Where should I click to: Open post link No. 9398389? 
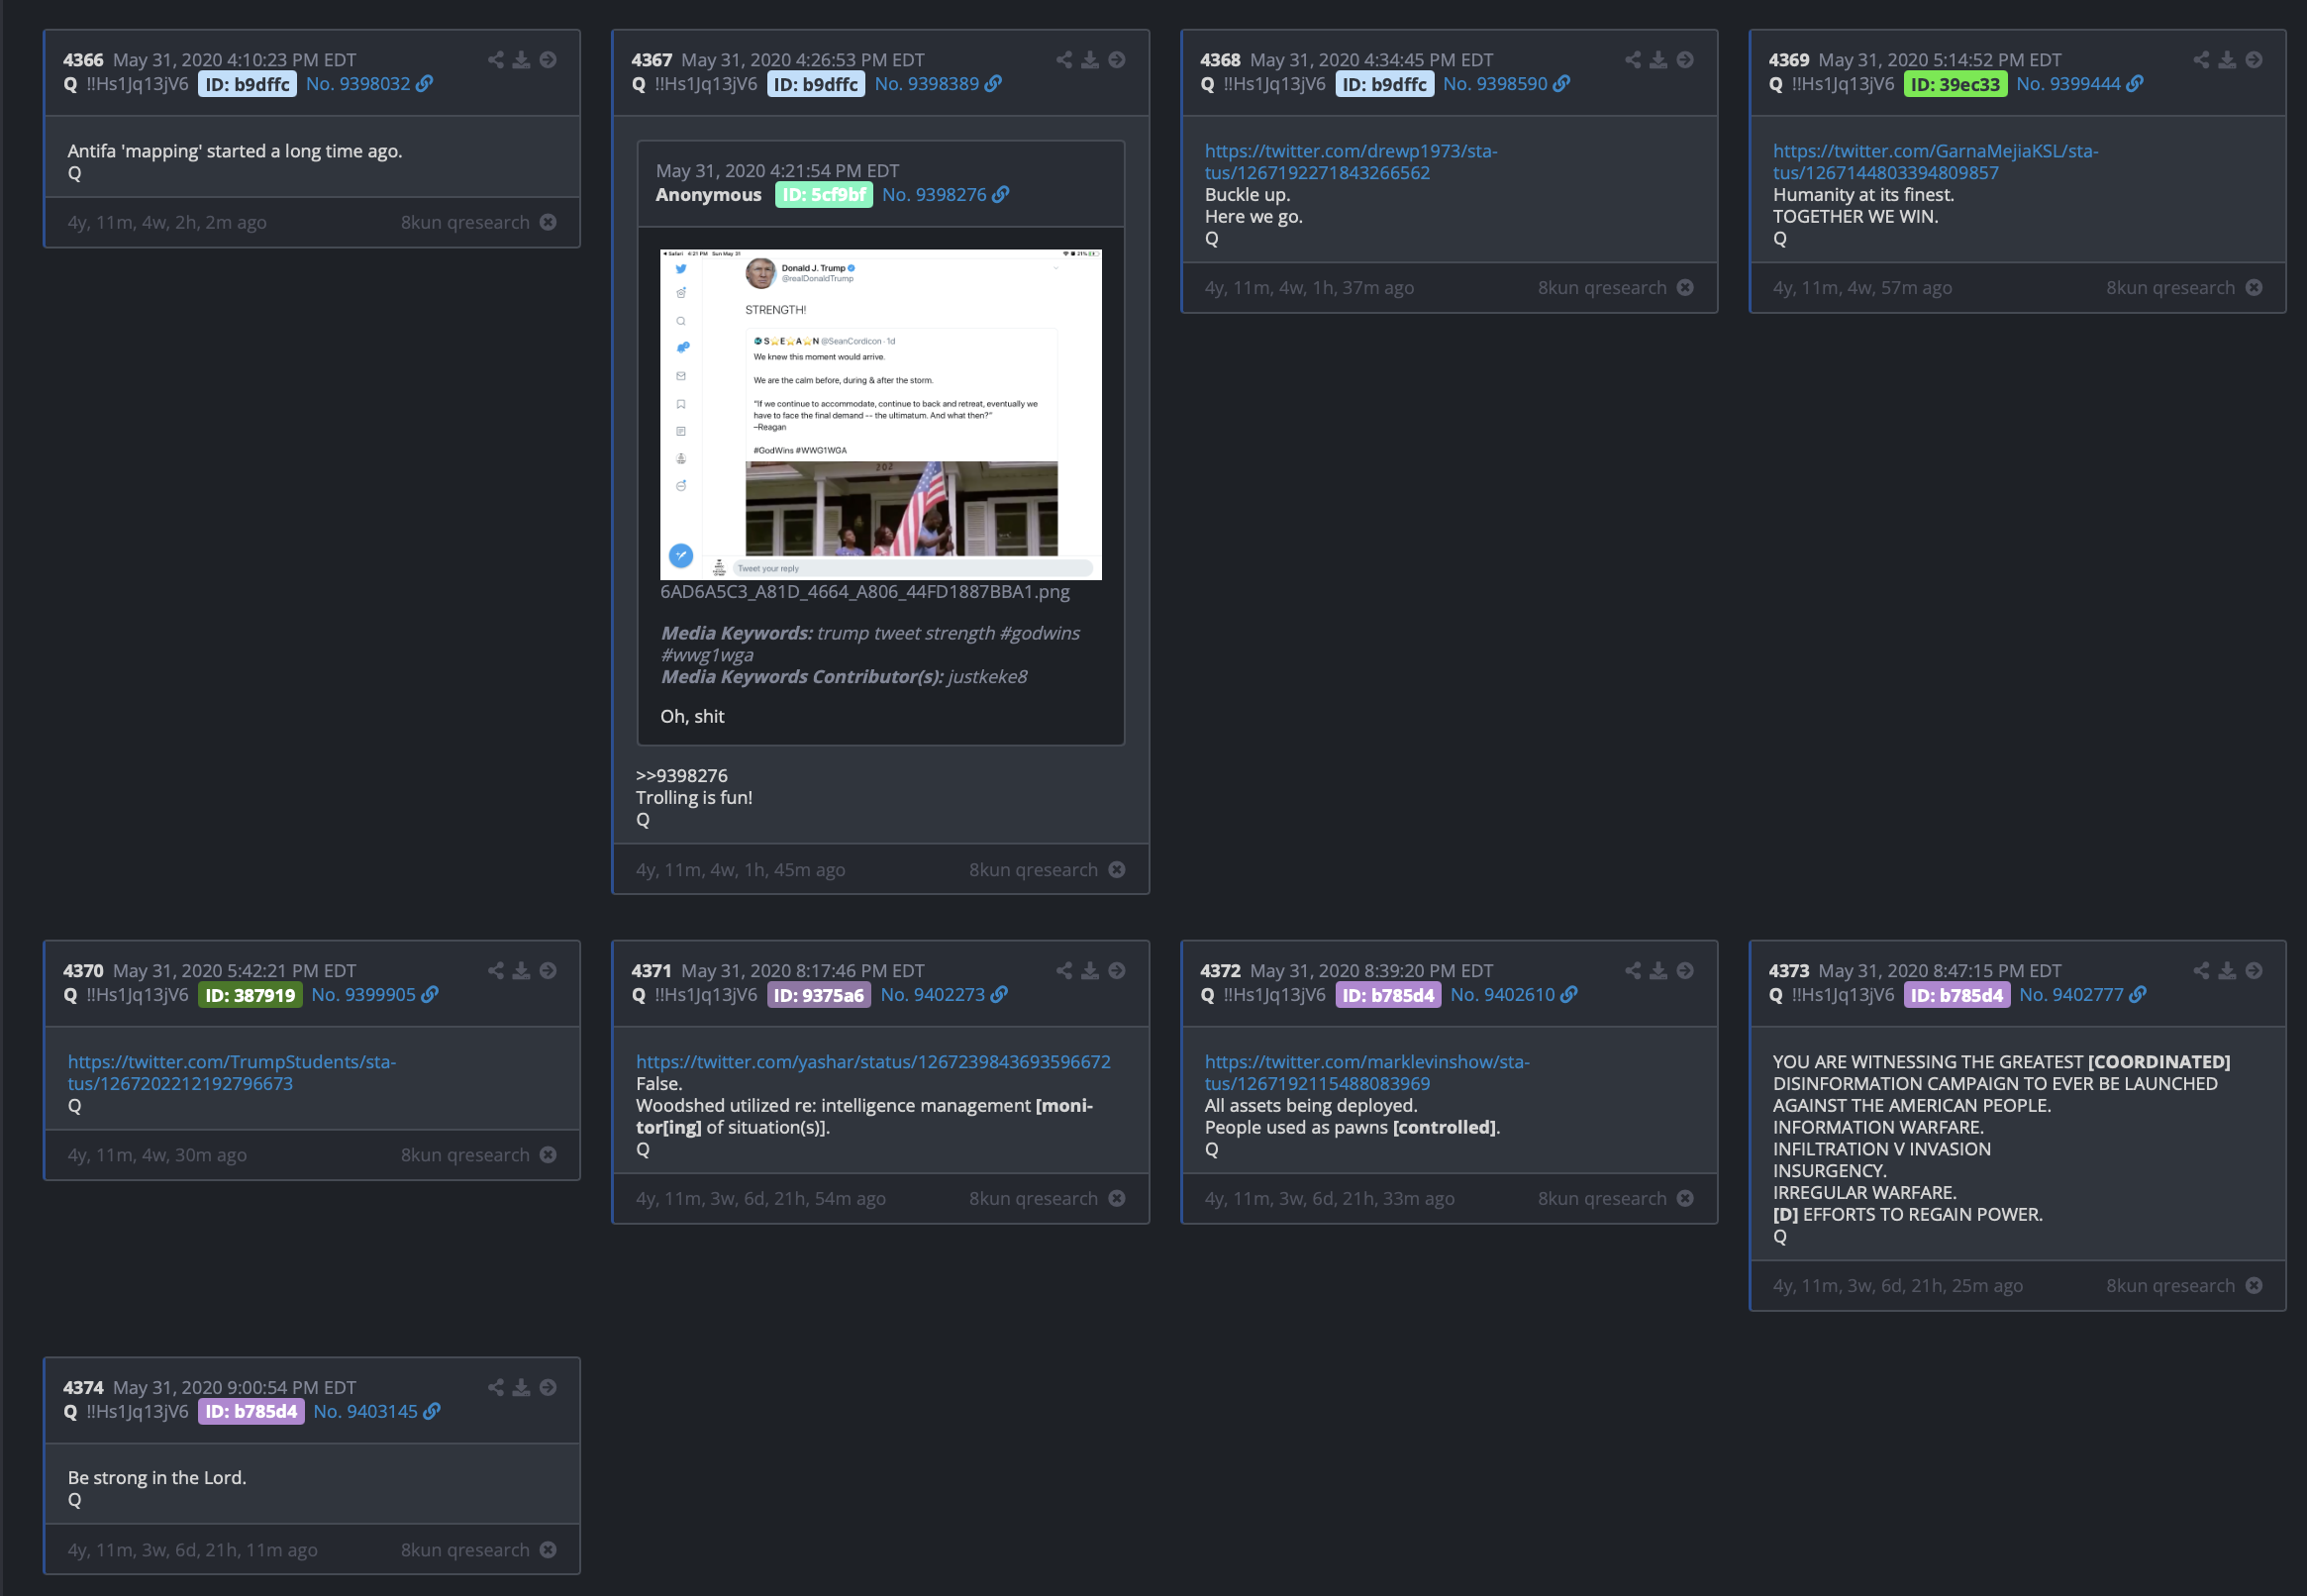926,84
